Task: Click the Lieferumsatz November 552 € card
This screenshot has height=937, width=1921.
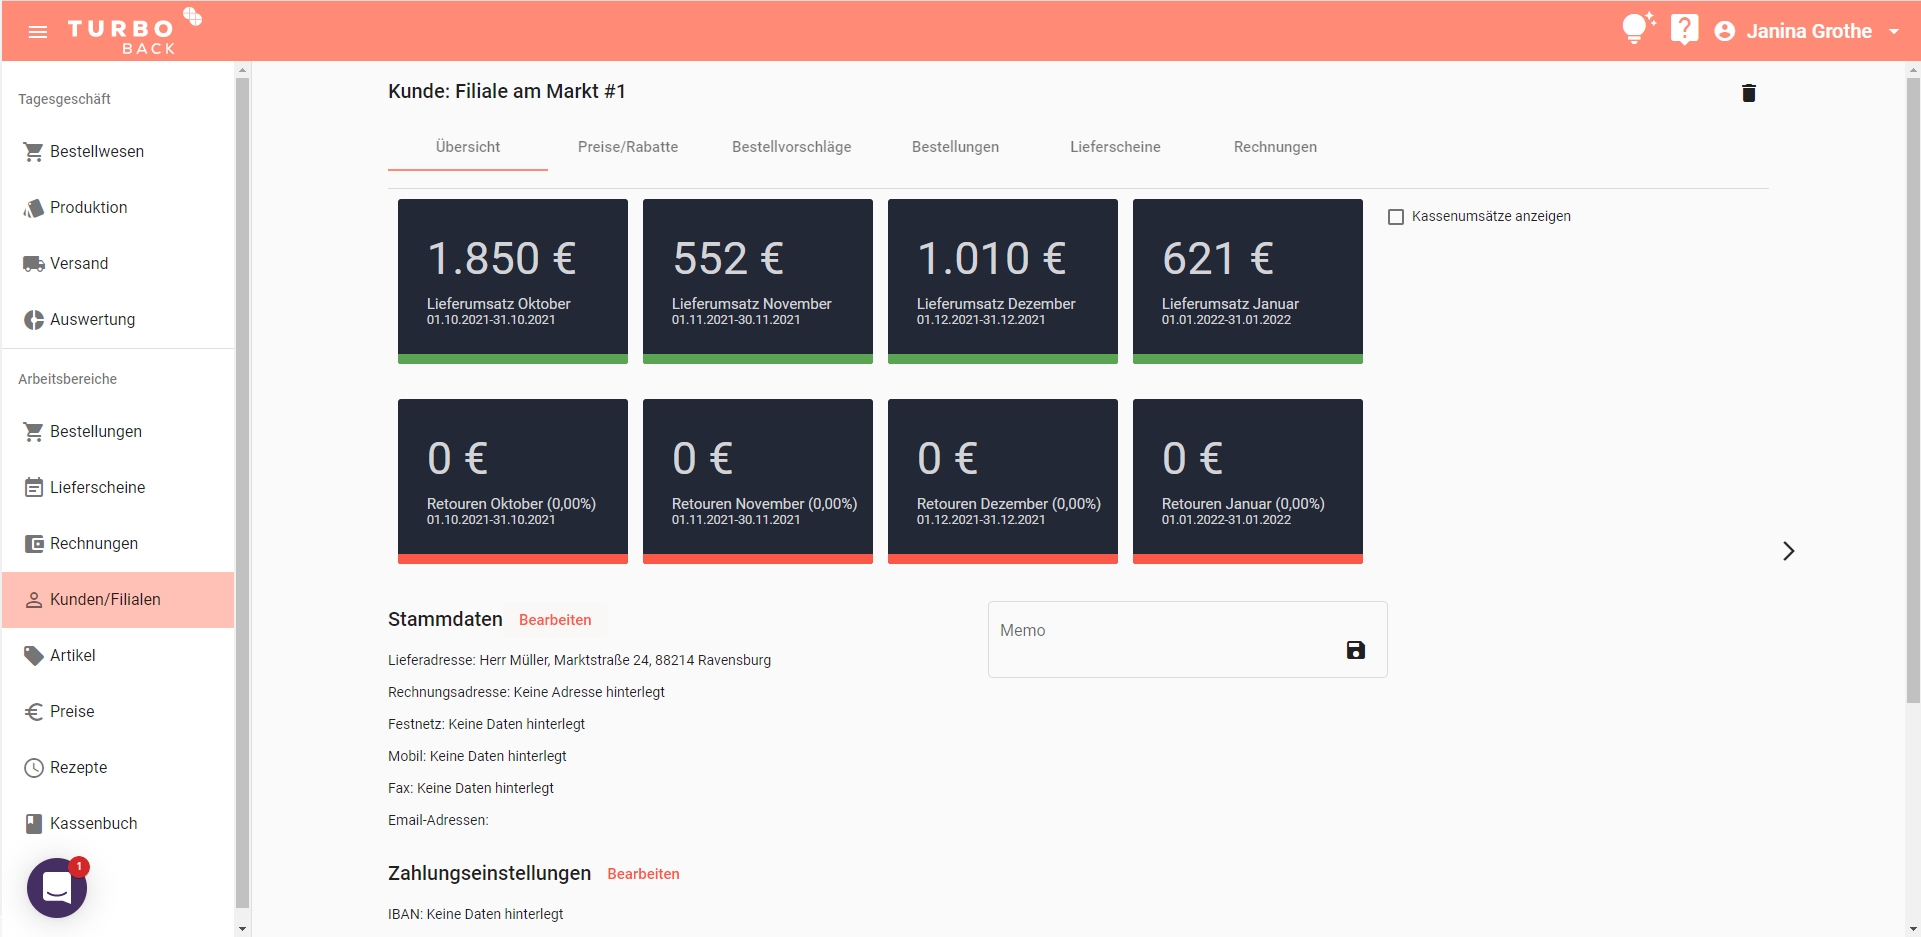Action: [x=758, y=281]
